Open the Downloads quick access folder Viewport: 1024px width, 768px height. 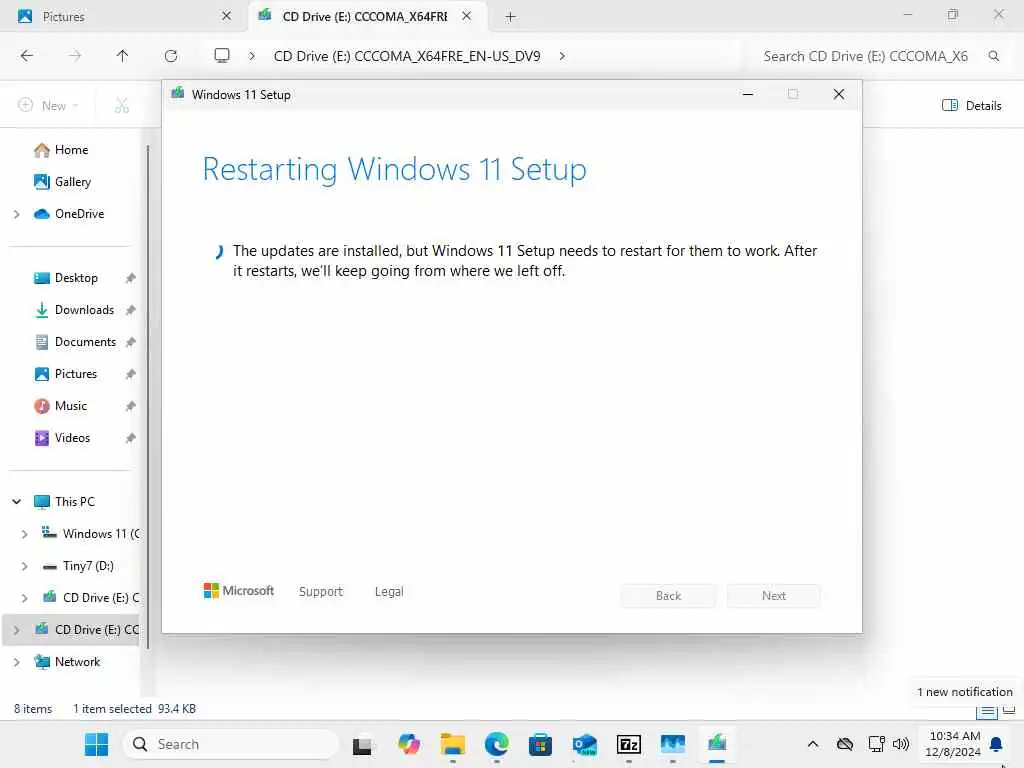[x=74, y=310]
